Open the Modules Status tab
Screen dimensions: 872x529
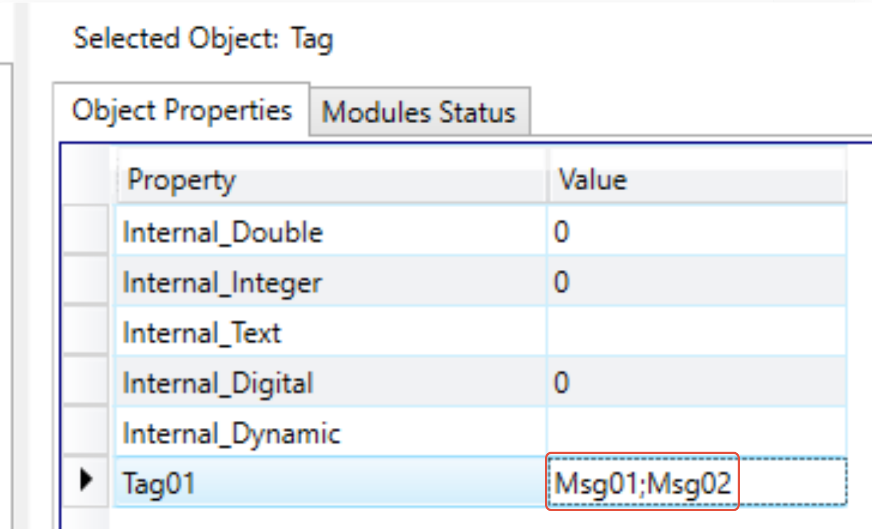pyautogui.click(x=418, y=112)
